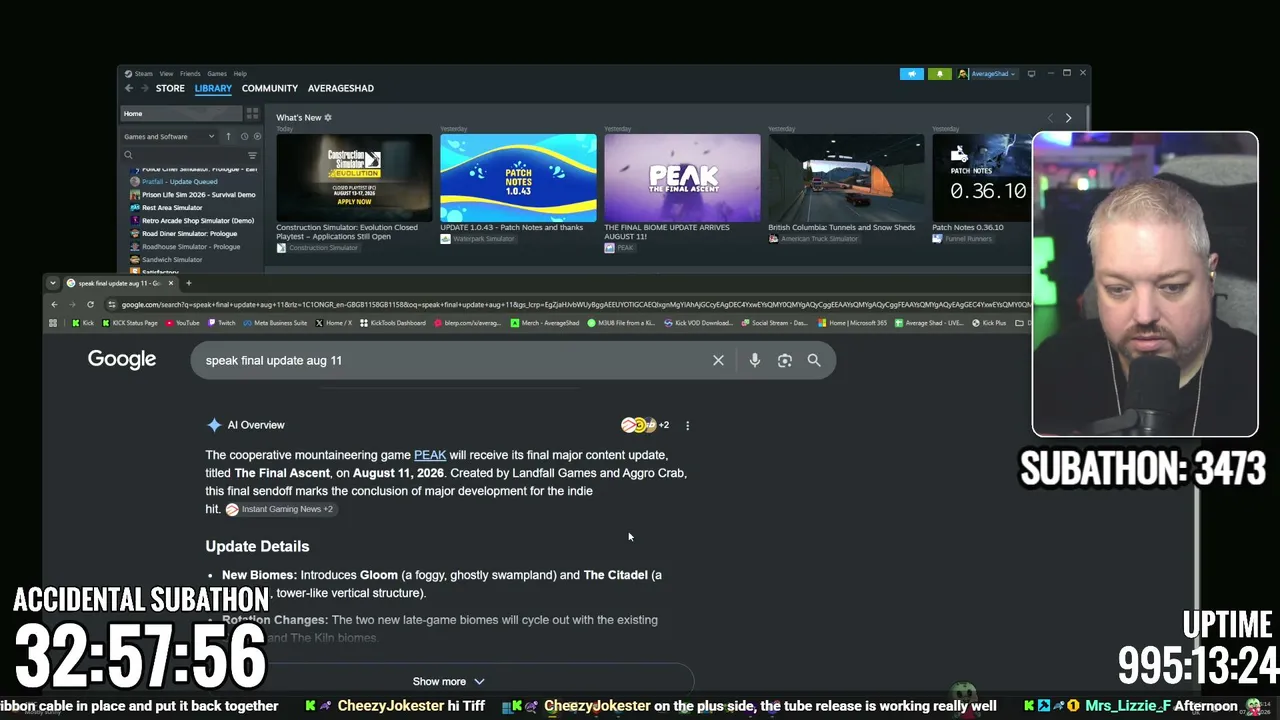Open AI Overview more options menu
1280x720 pixels.
[x=687, y=425]
